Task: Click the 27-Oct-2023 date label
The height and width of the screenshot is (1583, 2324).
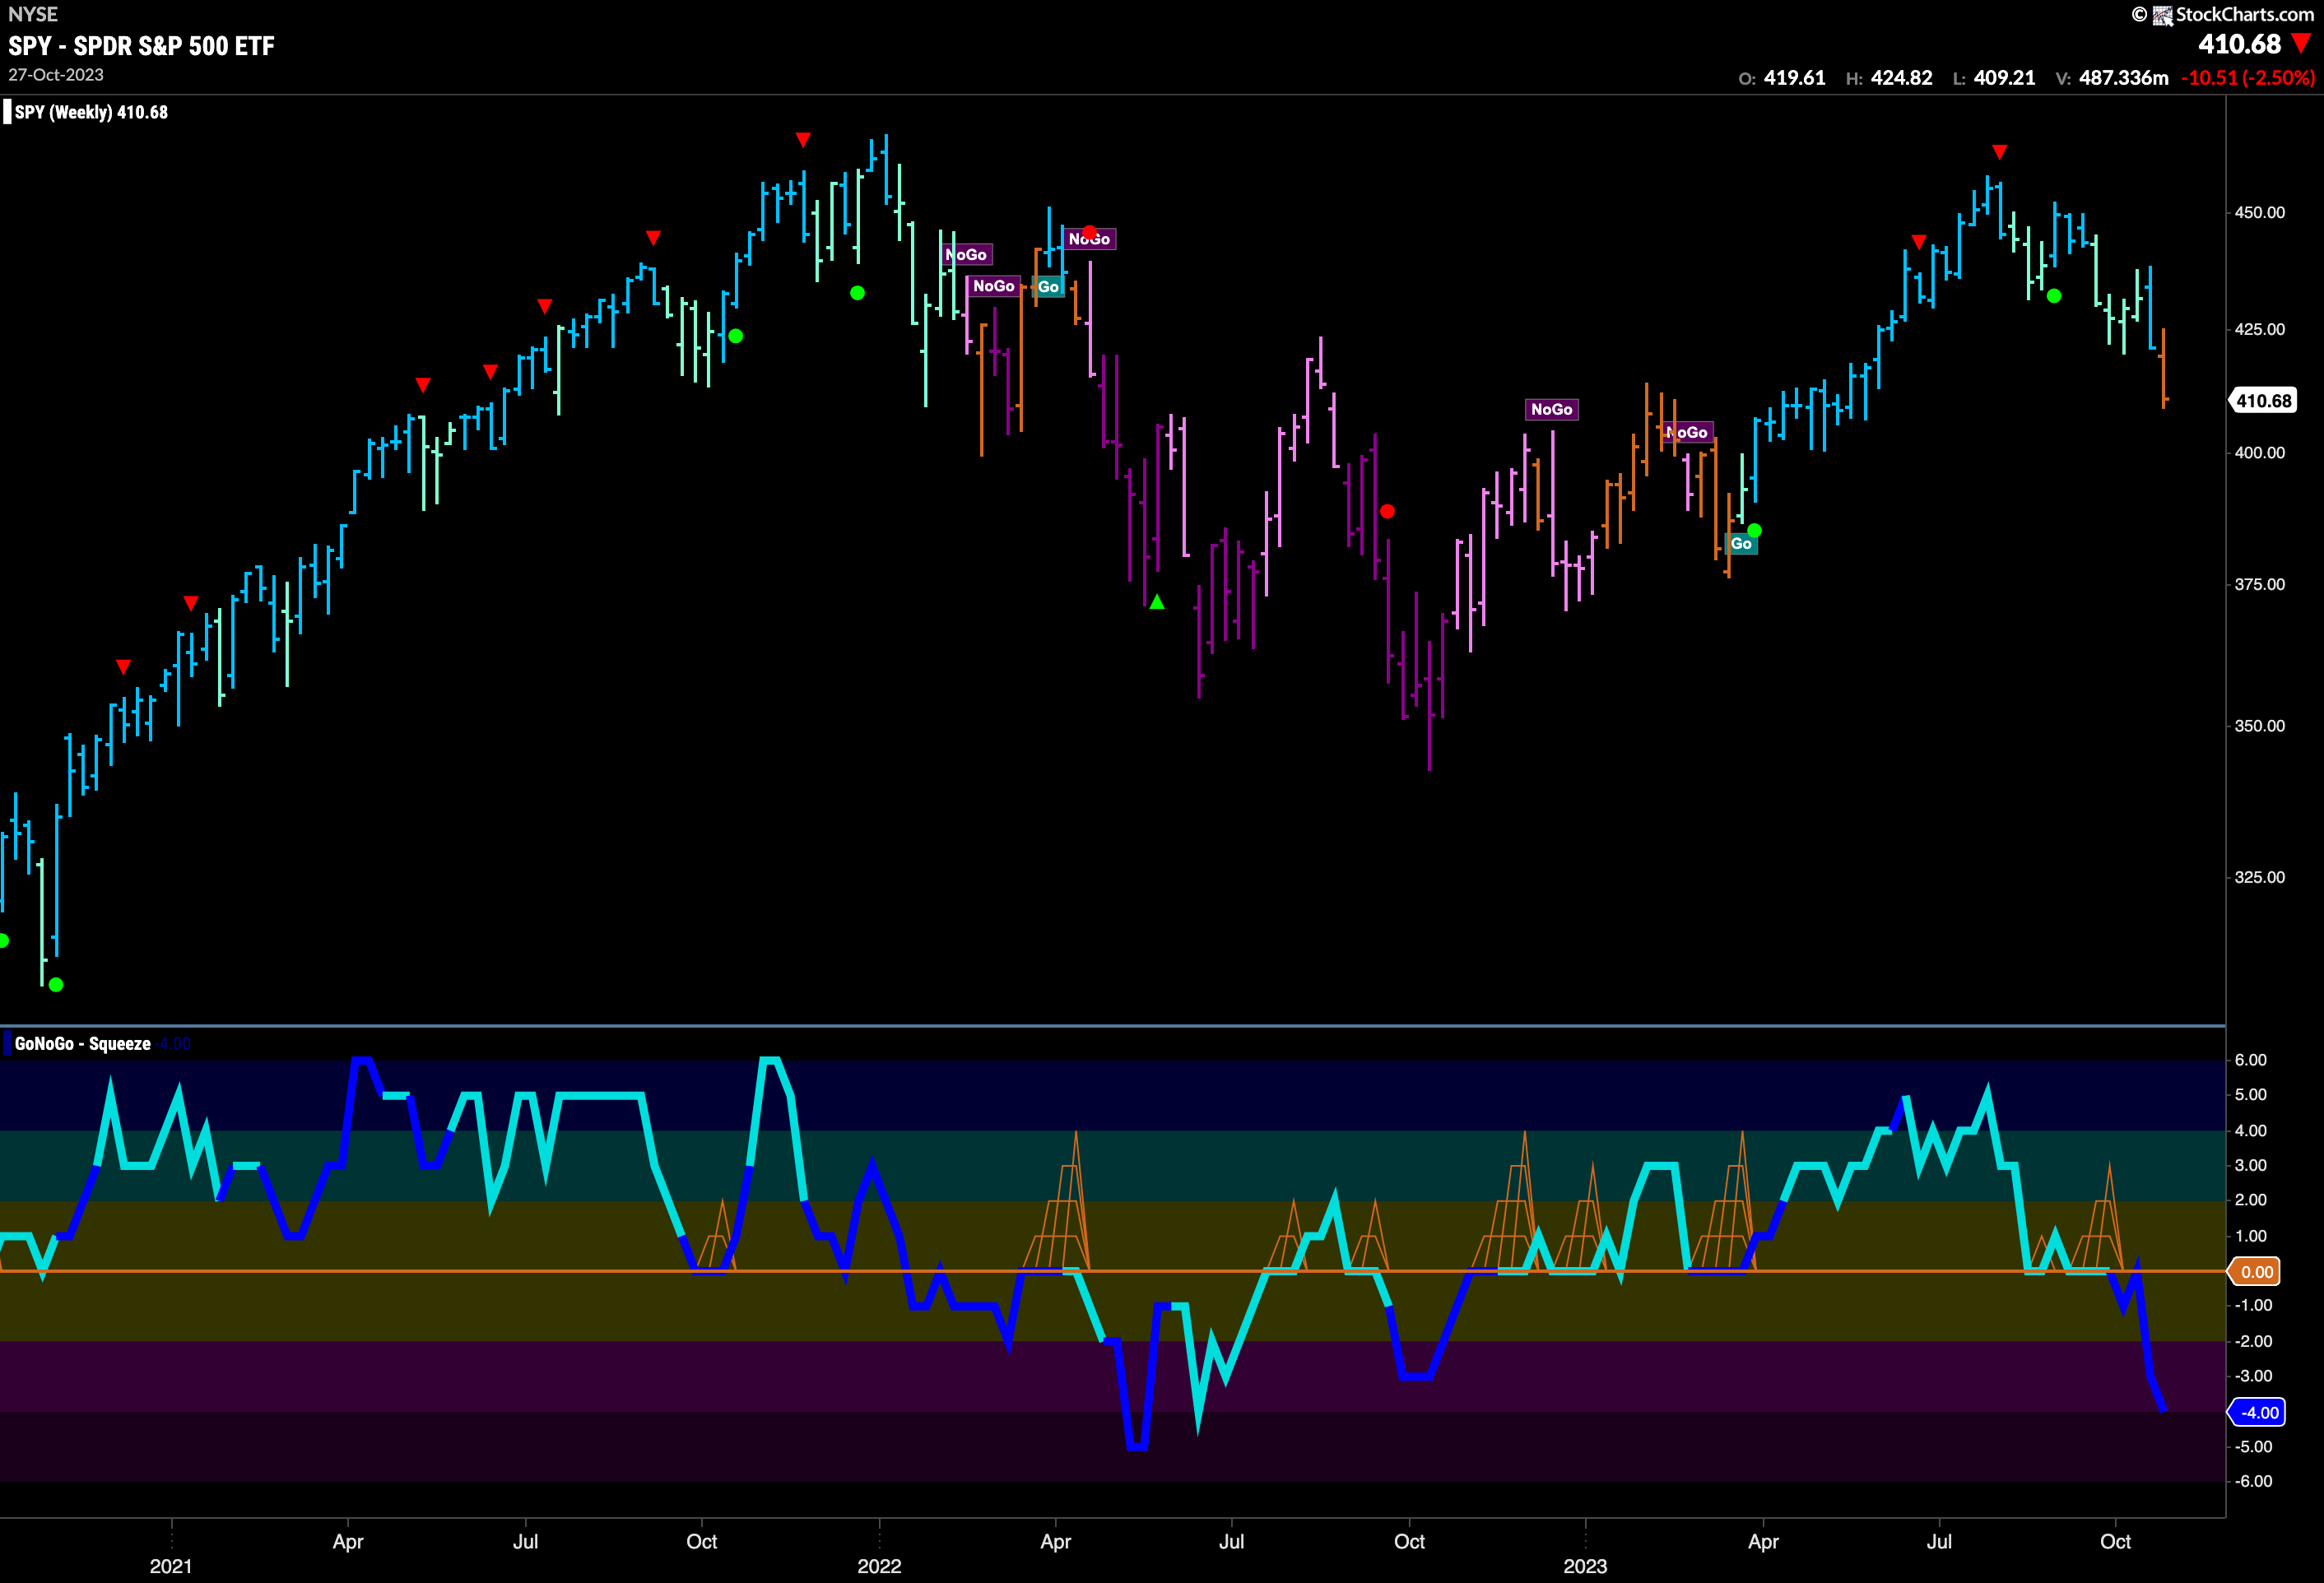Action: pos(56,75)
